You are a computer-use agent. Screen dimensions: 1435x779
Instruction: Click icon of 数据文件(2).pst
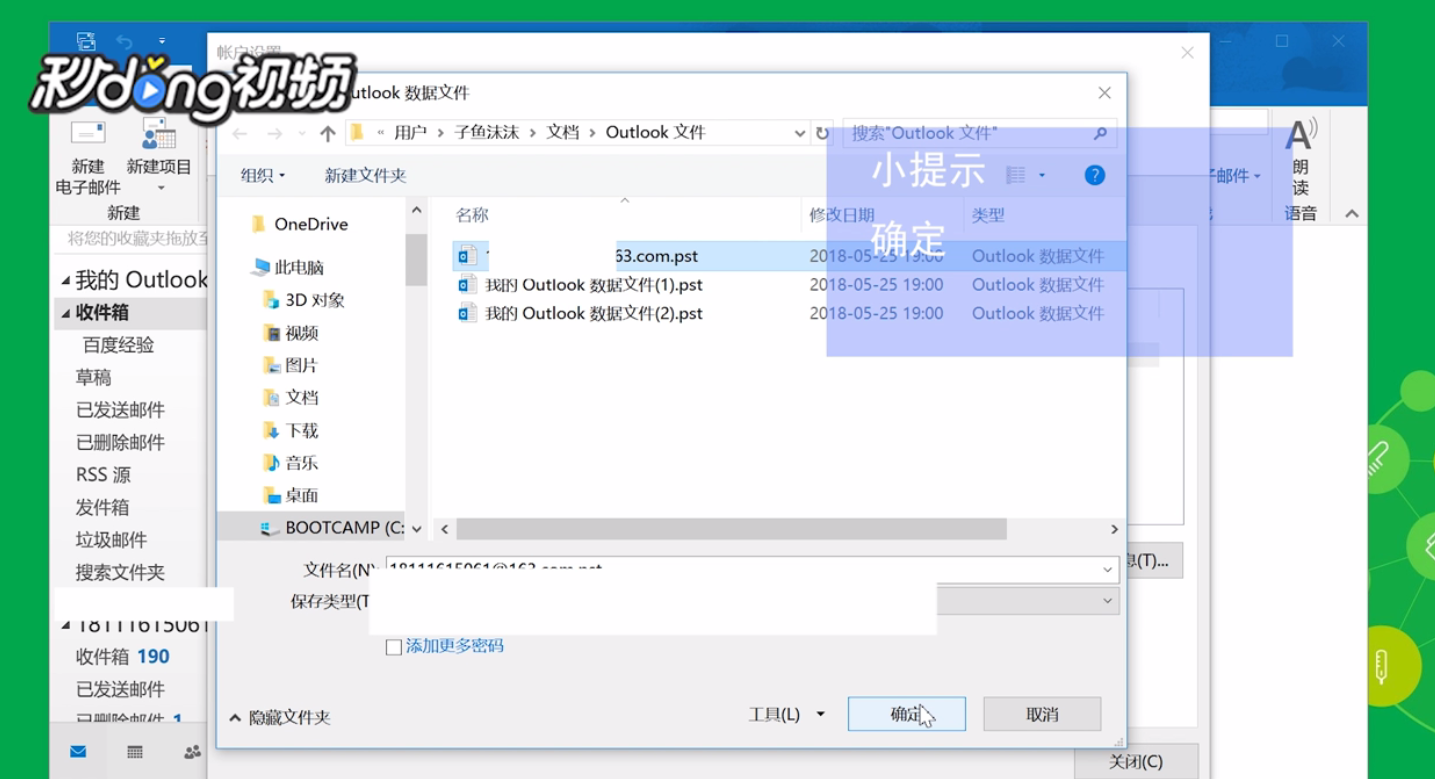point(467,313)
